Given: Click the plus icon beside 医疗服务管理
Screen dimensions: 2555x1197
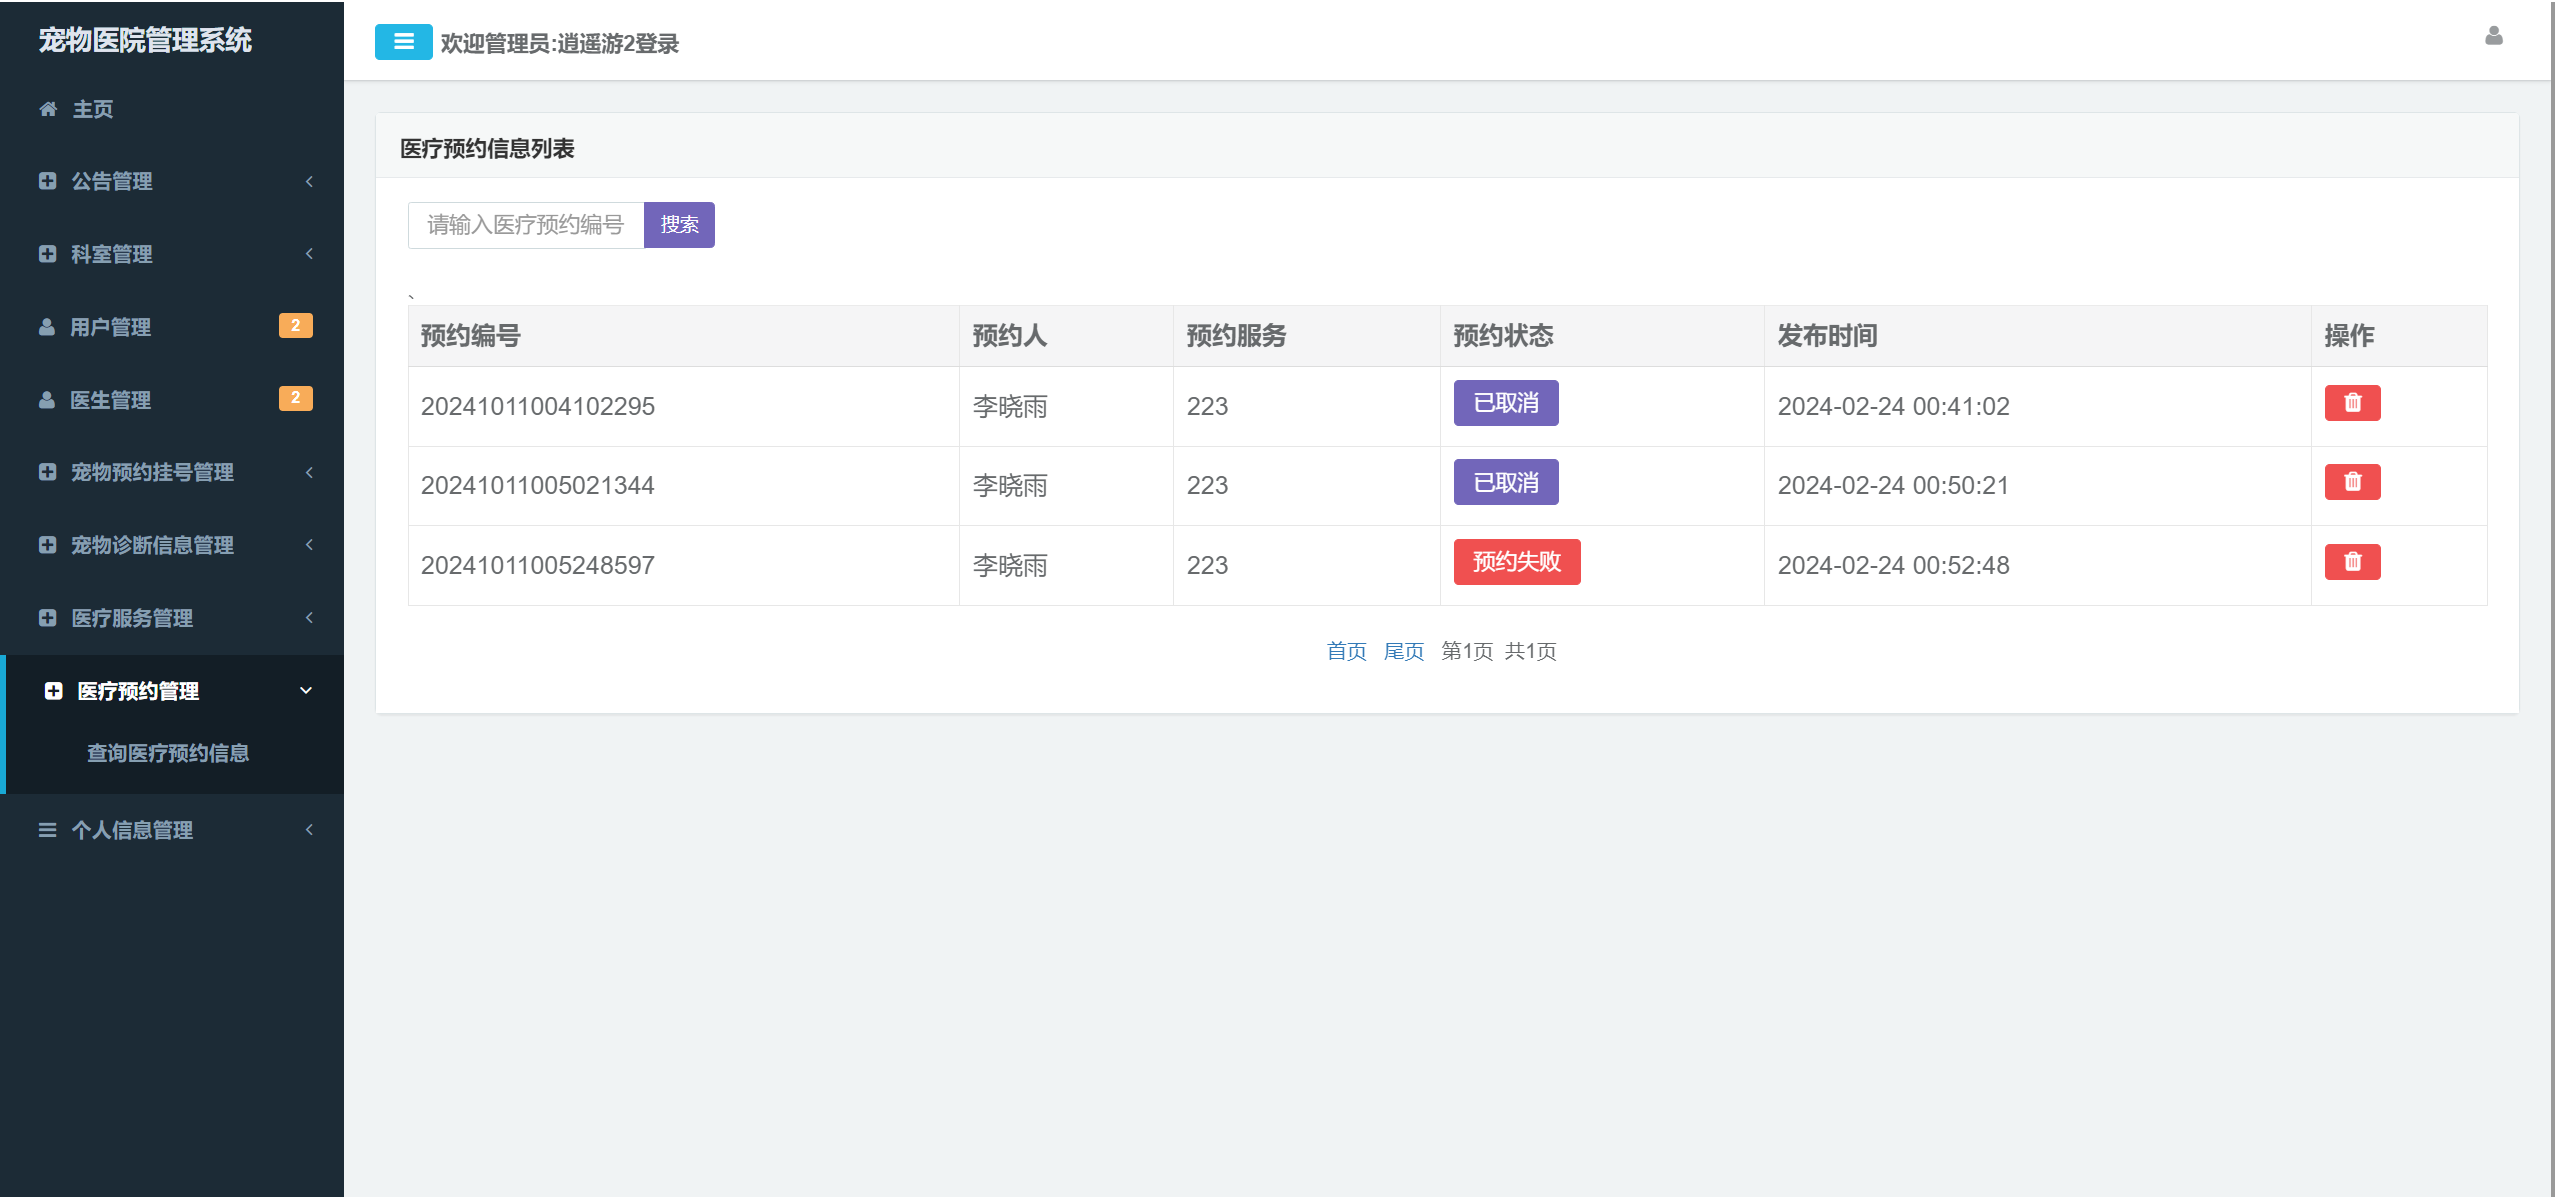Looking at the screenshot, I should [47, 618].
